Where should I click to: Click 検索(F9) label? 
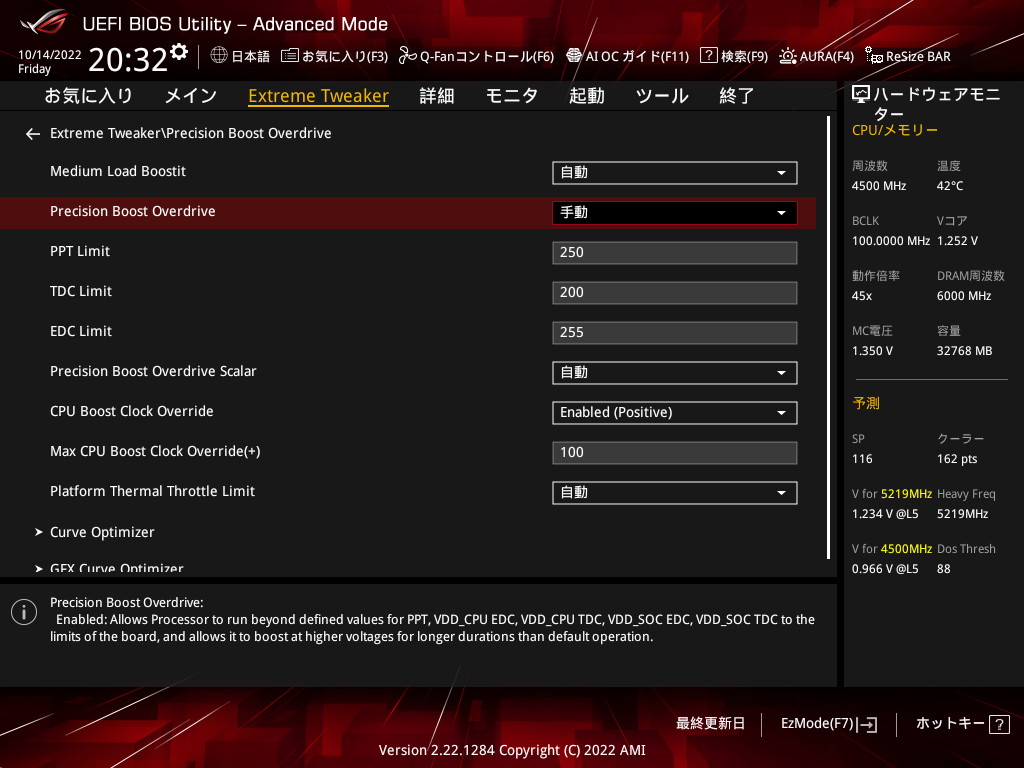(x=744, y=56)
